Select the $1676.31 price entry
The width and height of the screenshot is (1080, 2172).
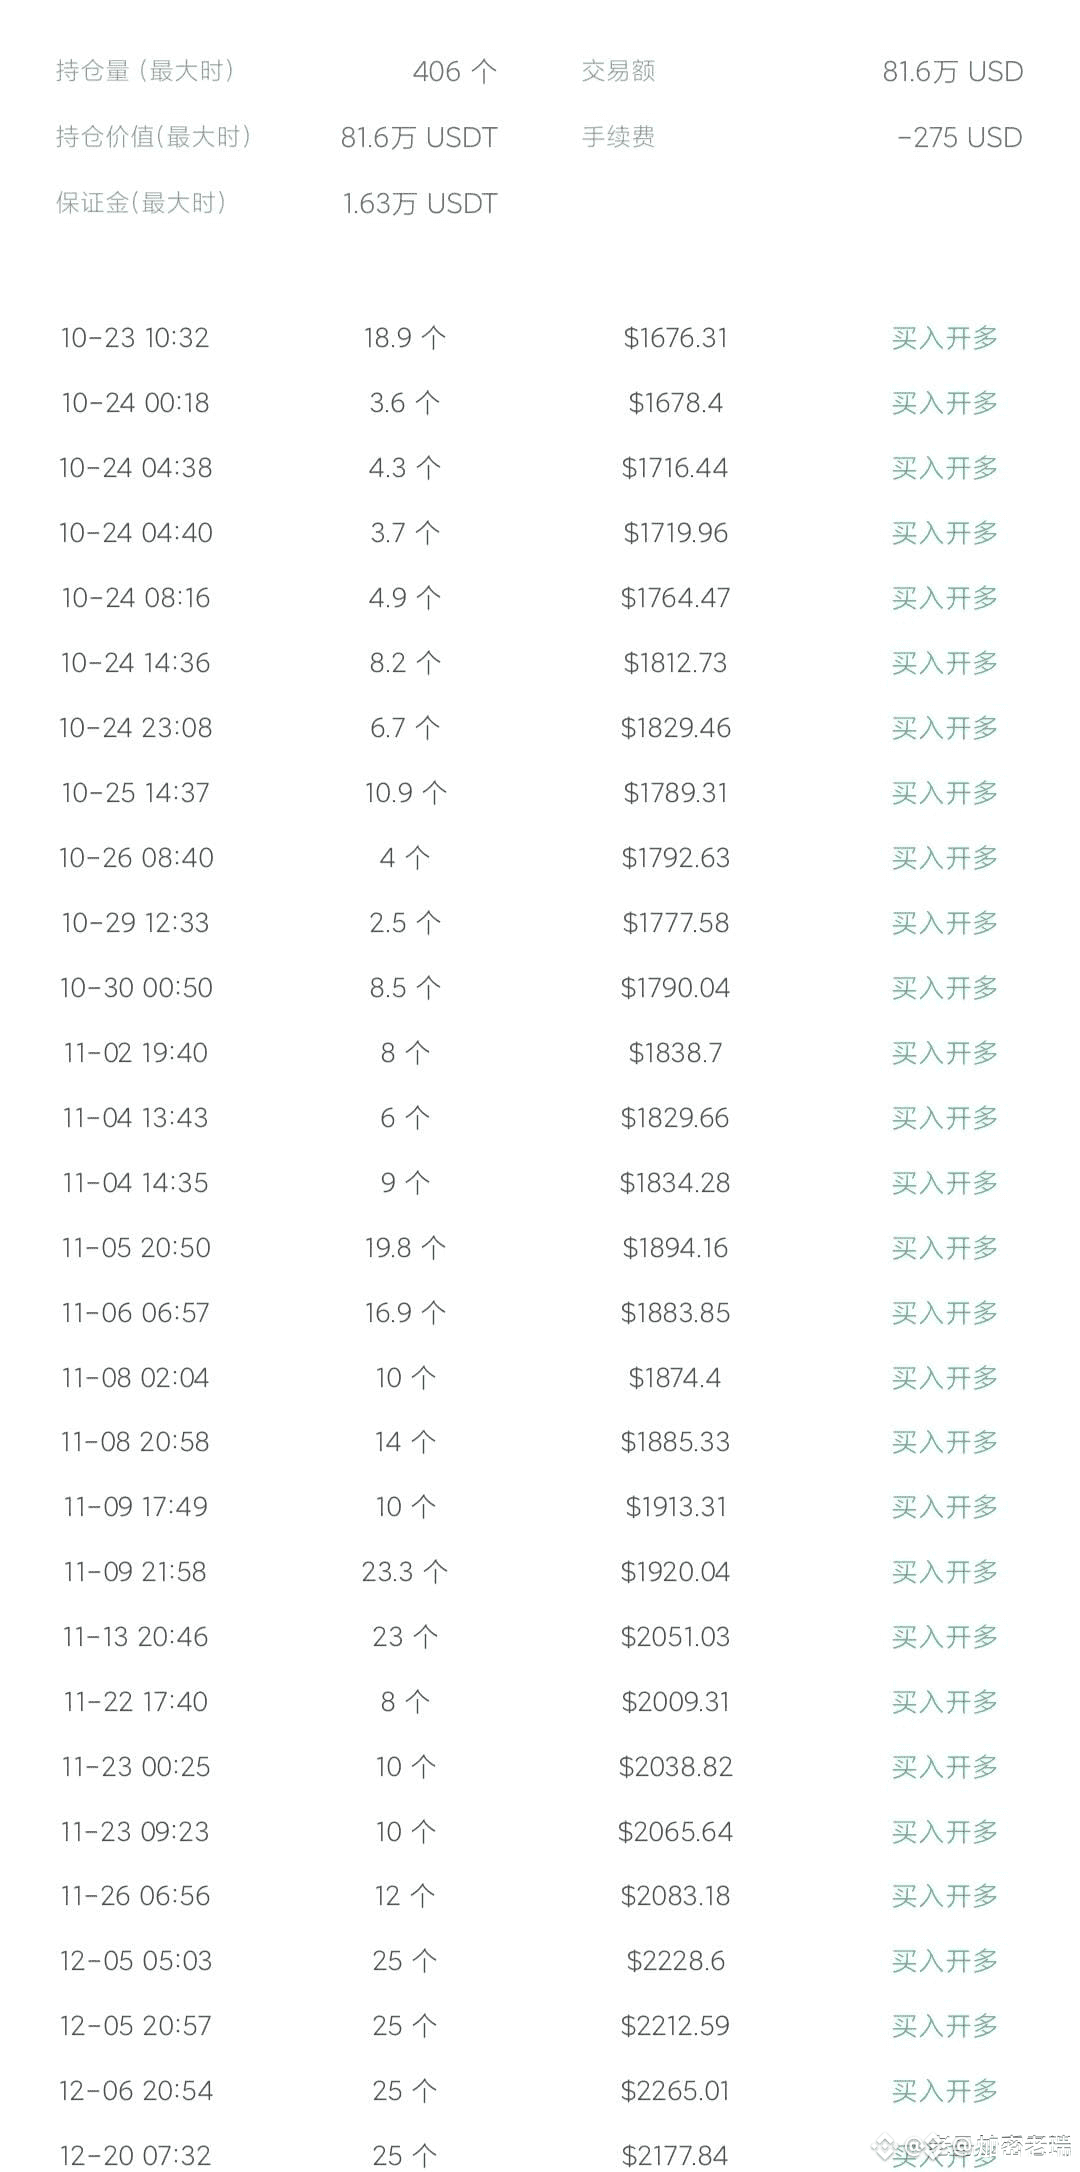675,338
